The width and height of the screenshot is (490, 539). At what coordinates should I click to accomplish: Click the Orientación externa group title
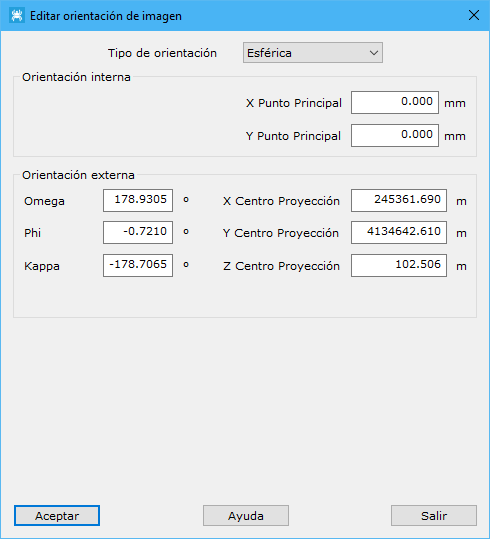click(x=78, y=175)
